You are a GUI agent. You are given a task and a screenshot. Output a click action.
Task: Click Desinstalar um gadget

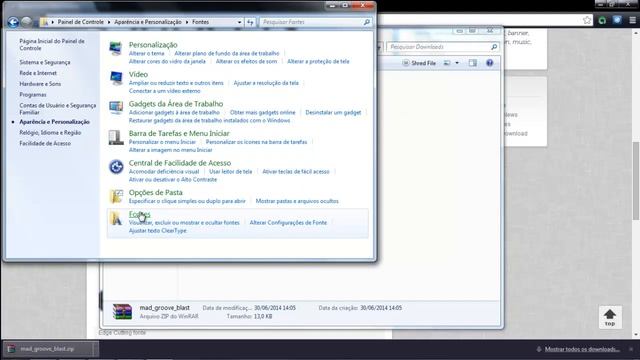pyautogui.click(x=333, y=112)
